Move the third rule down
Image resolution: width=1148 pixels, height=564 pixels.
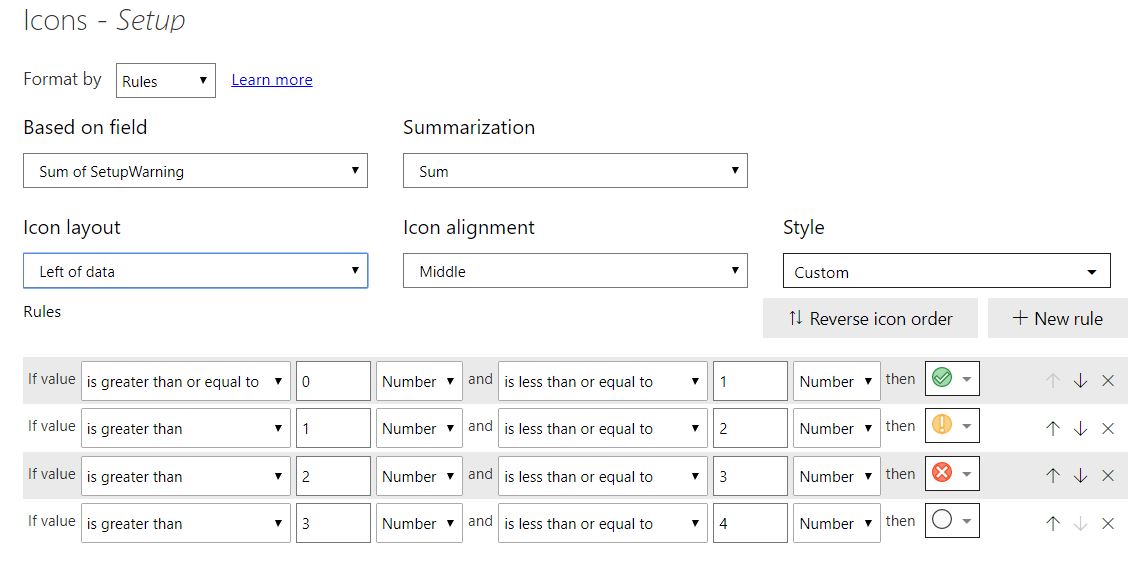(1080, 476)
